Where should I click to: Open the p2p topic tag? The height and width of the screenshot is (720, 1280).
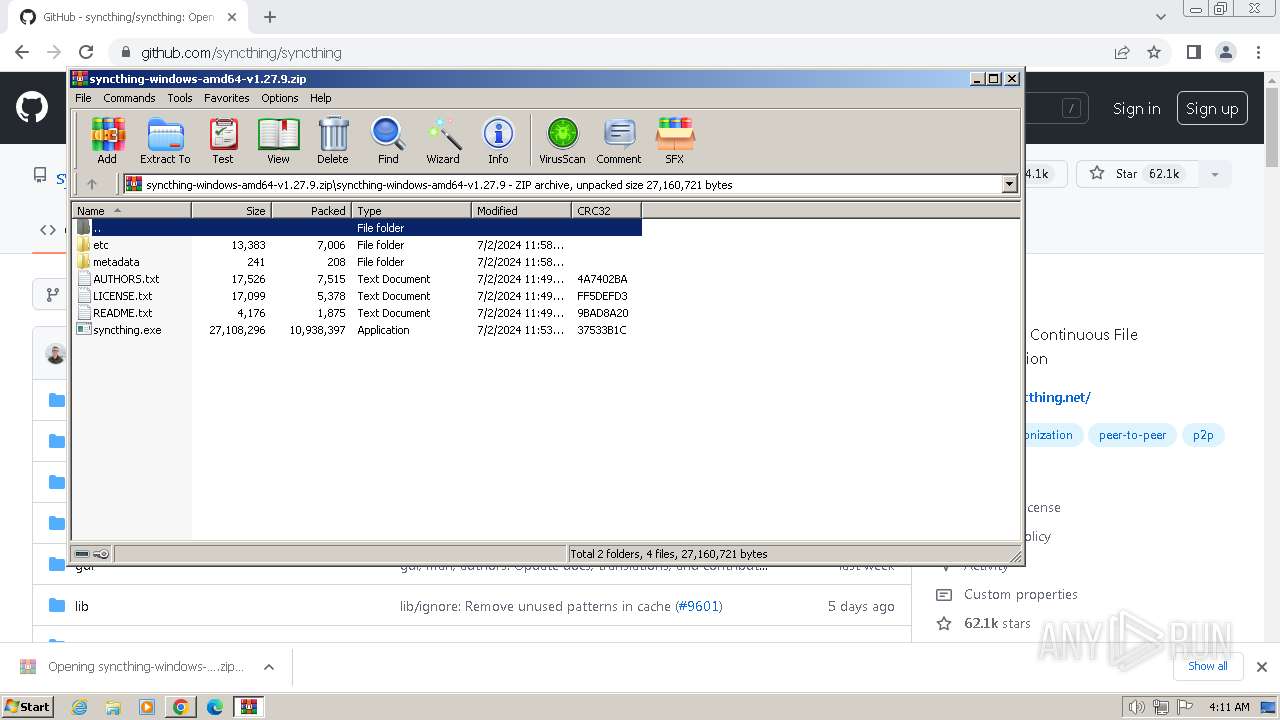coord(1203,435)
